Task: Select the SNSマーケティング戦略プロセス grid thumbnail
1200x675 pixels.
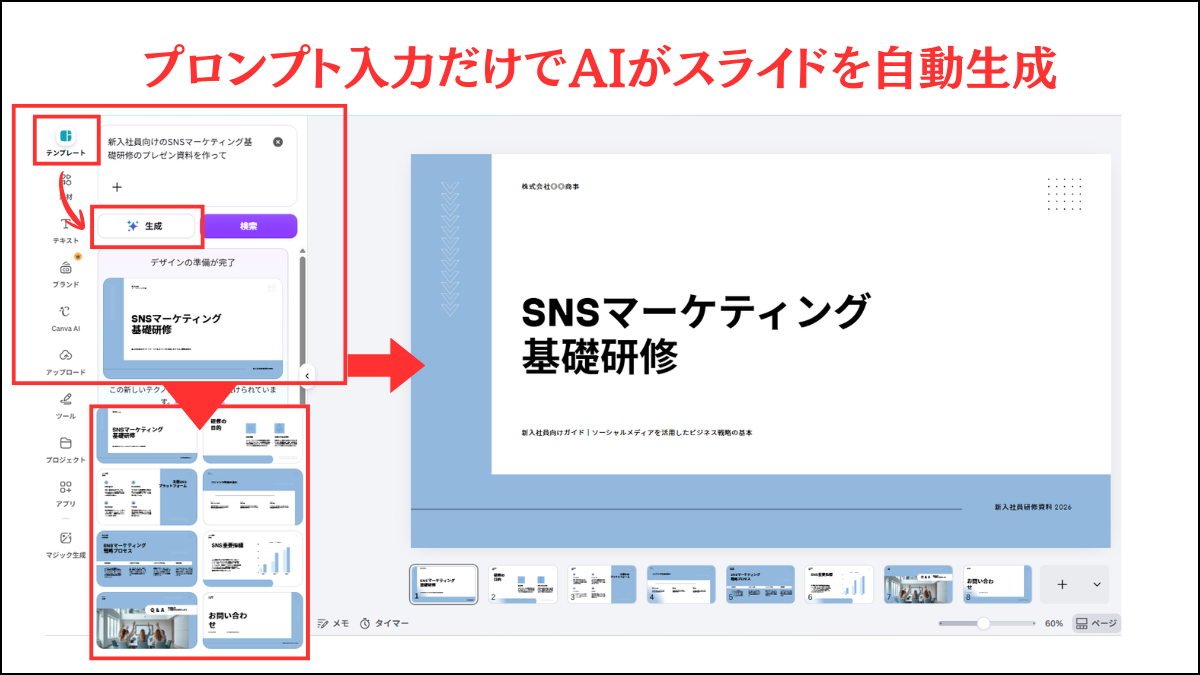Action: (147, 558)
